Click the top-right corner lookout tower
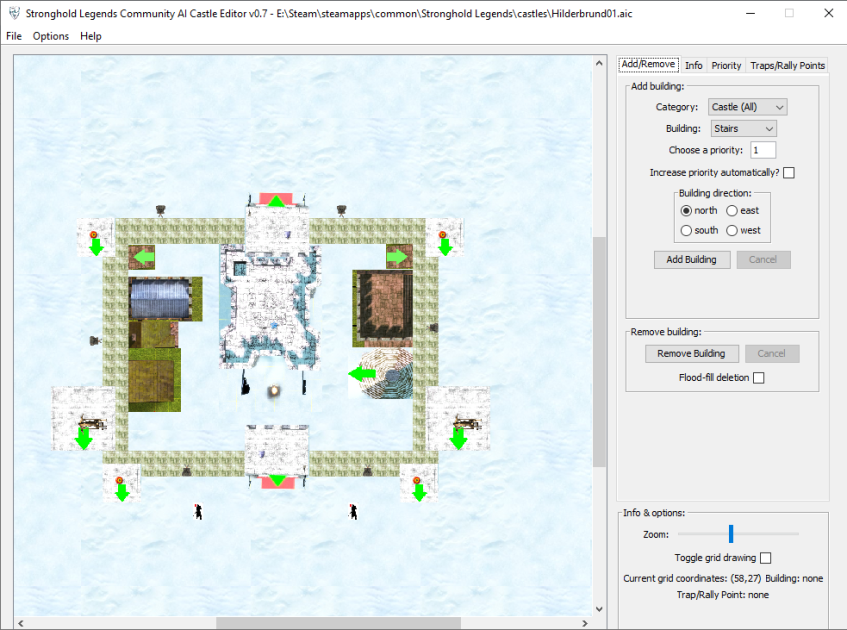Viewport: 847px width, 630px height. click(x=445, y=238)
